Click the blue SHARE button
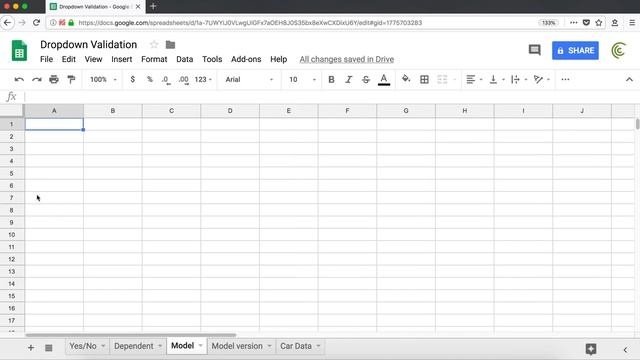 click(575, 51)
